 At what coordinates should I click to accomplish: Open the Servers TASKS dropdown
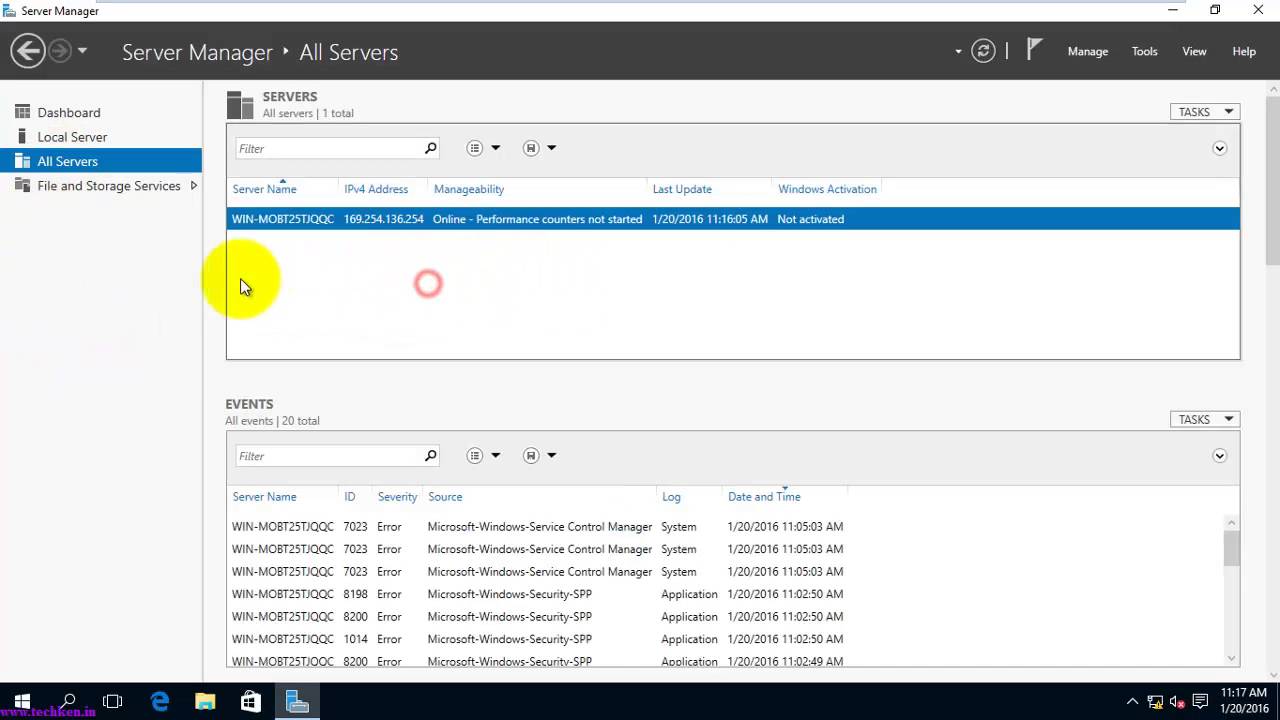(x=1205, y=112)
